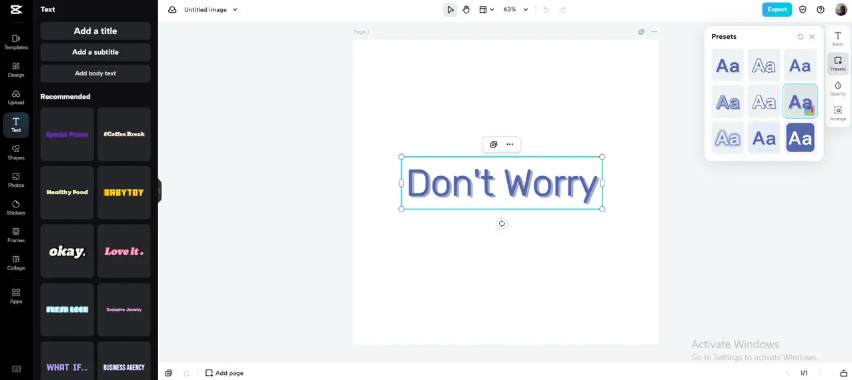Collapse the left Text panel handle
852x380 pixels.
(x=160, y=191)
